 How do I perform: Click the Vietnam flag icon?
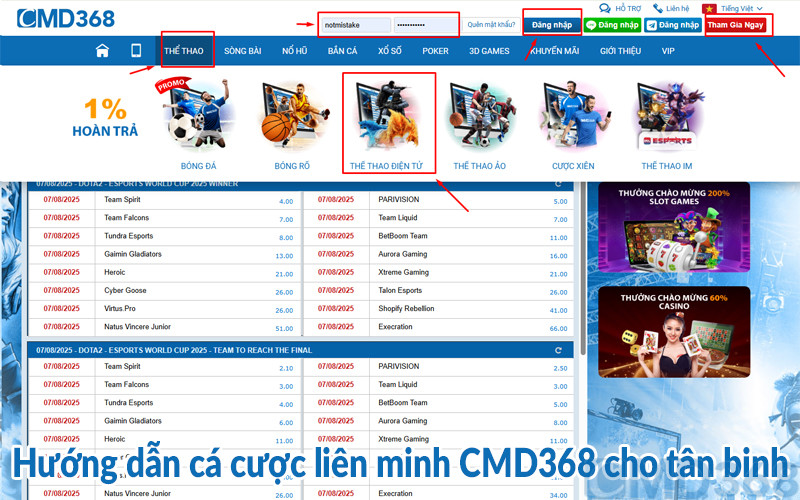coord(709,9)
